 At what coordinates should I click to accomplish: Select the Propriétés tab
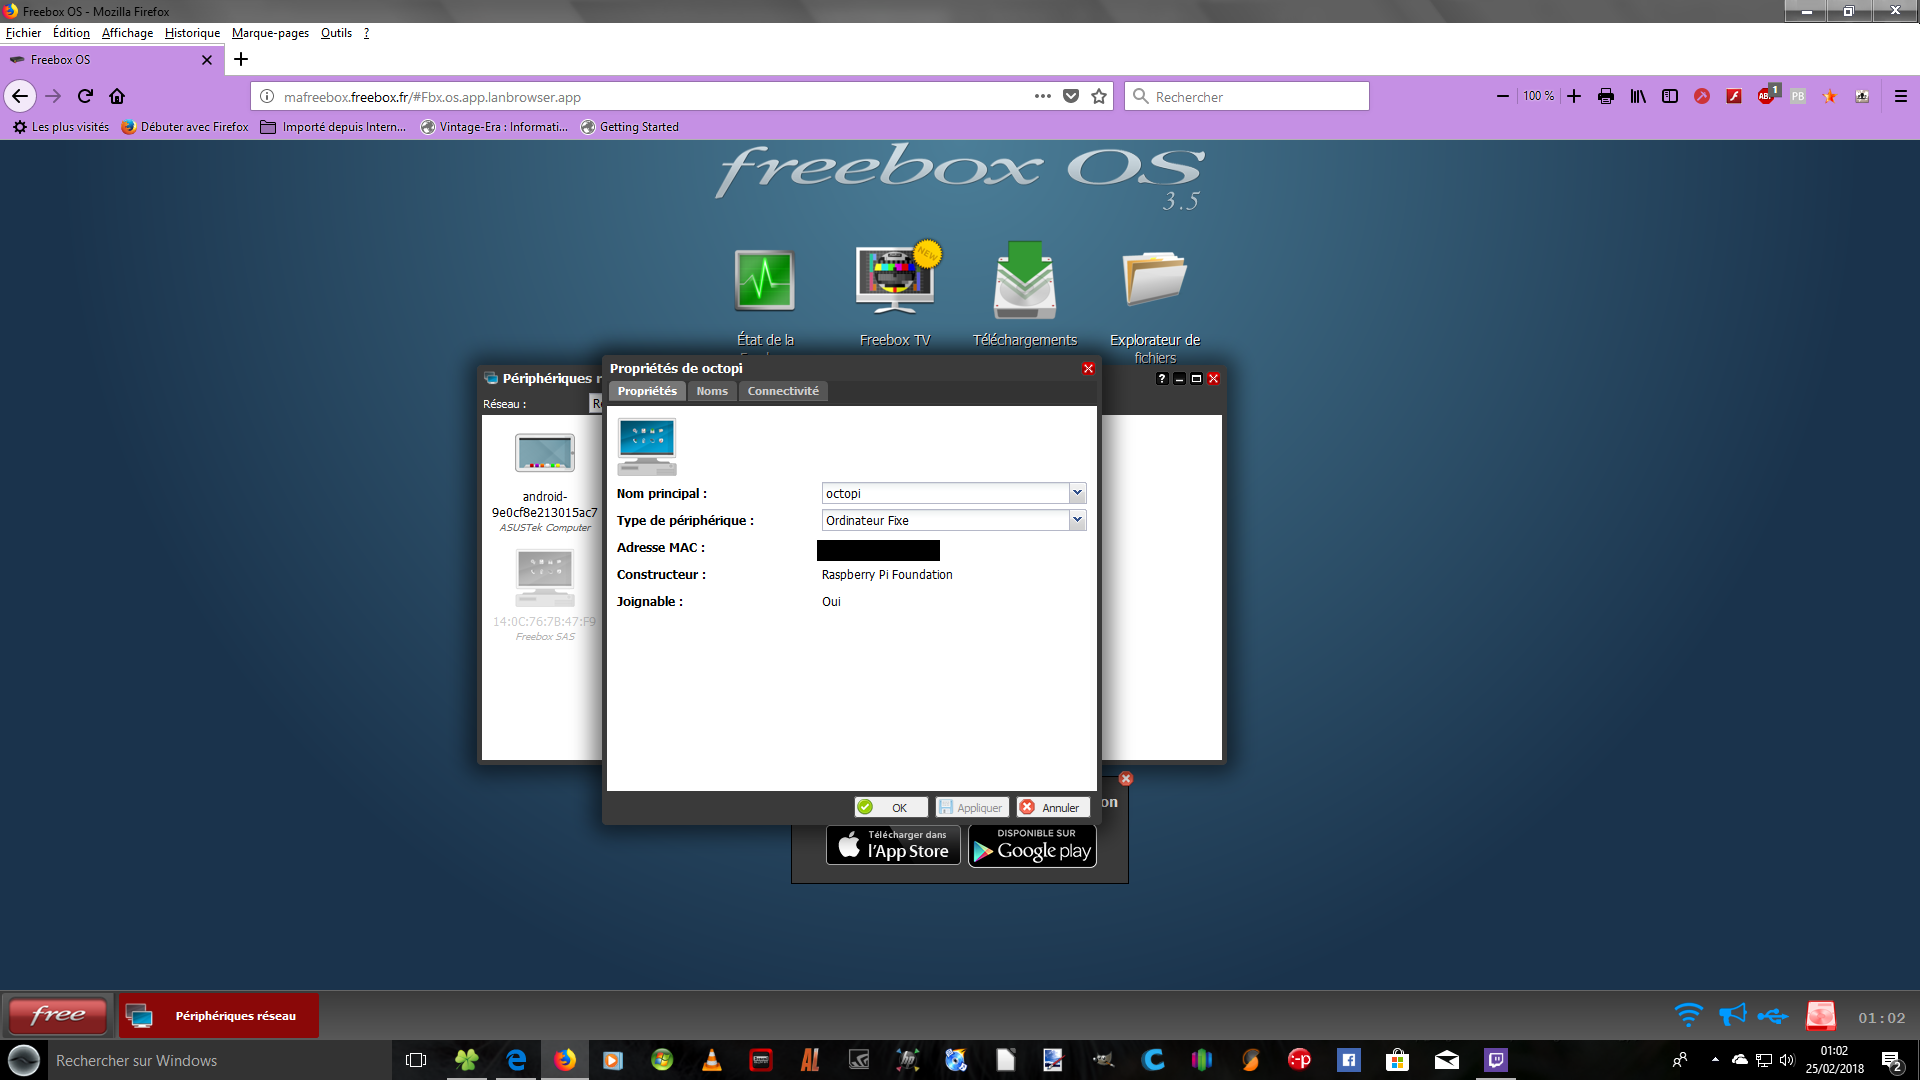647,391
